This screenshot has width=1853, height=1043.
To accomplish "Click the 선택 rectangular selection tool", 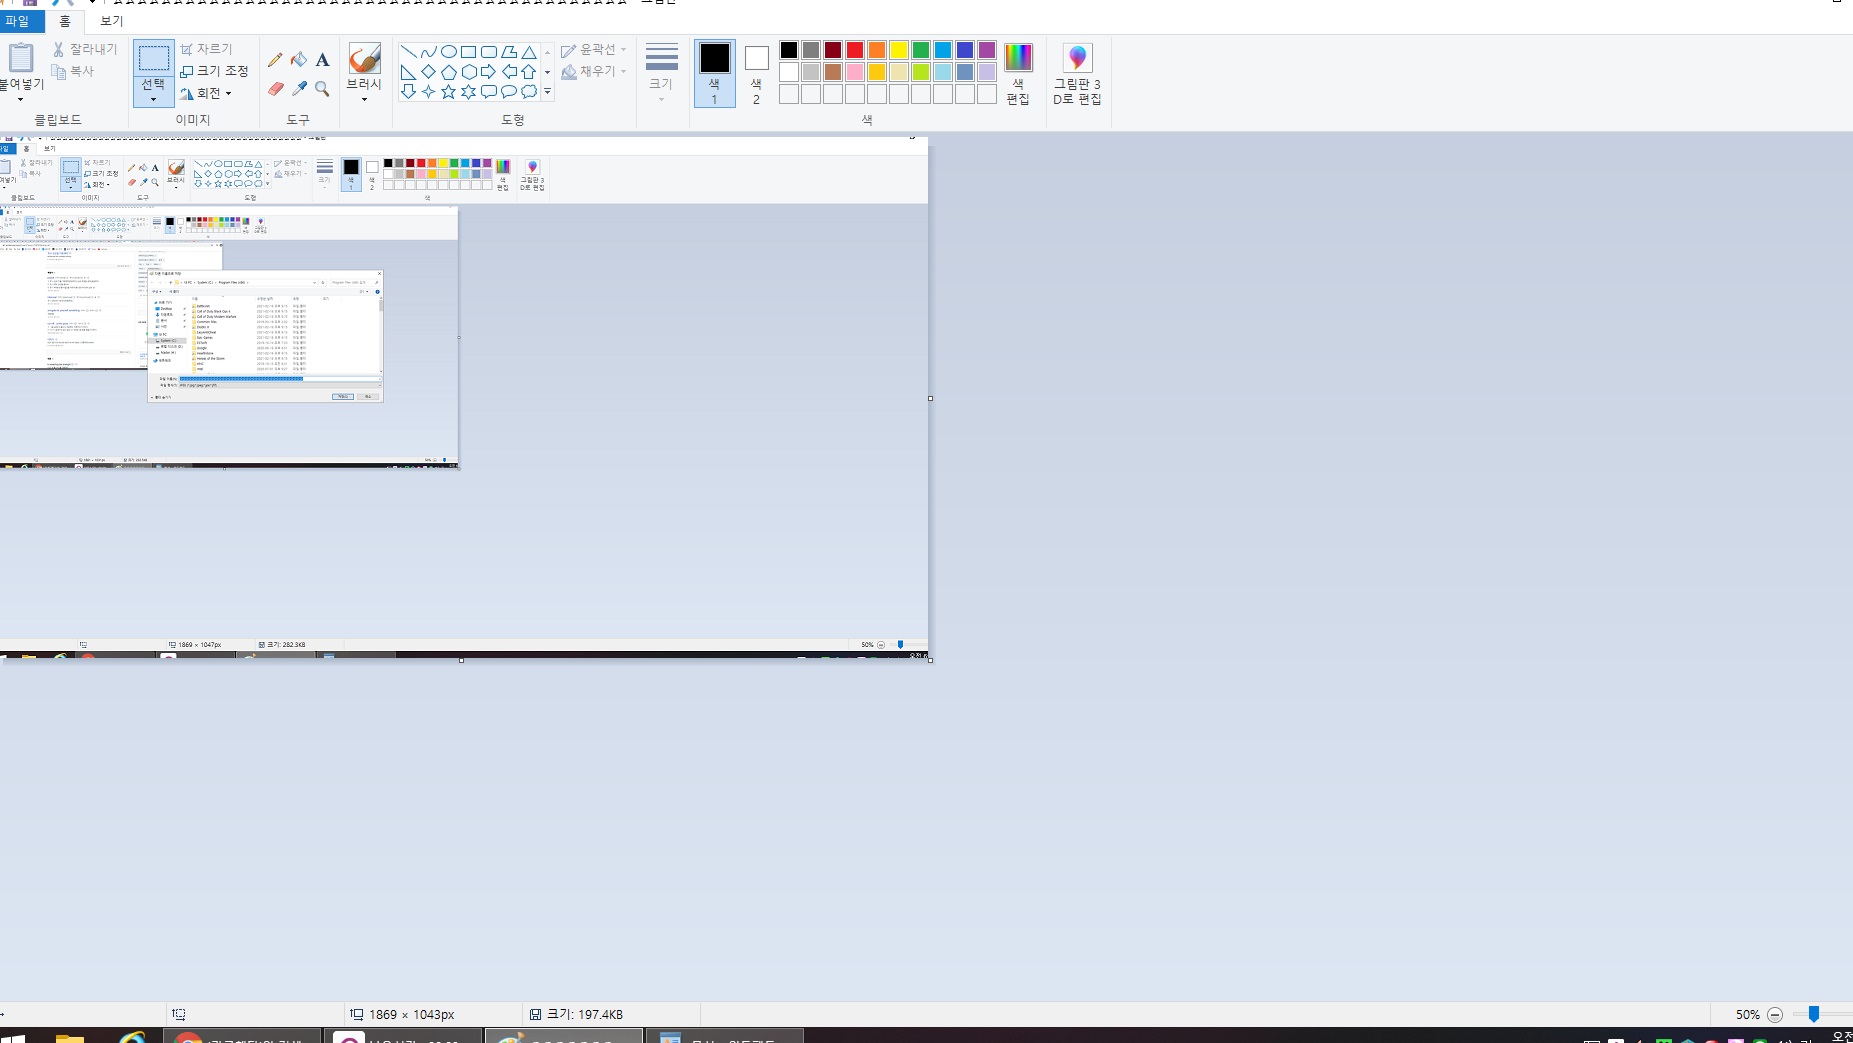I will click(153, 58).
